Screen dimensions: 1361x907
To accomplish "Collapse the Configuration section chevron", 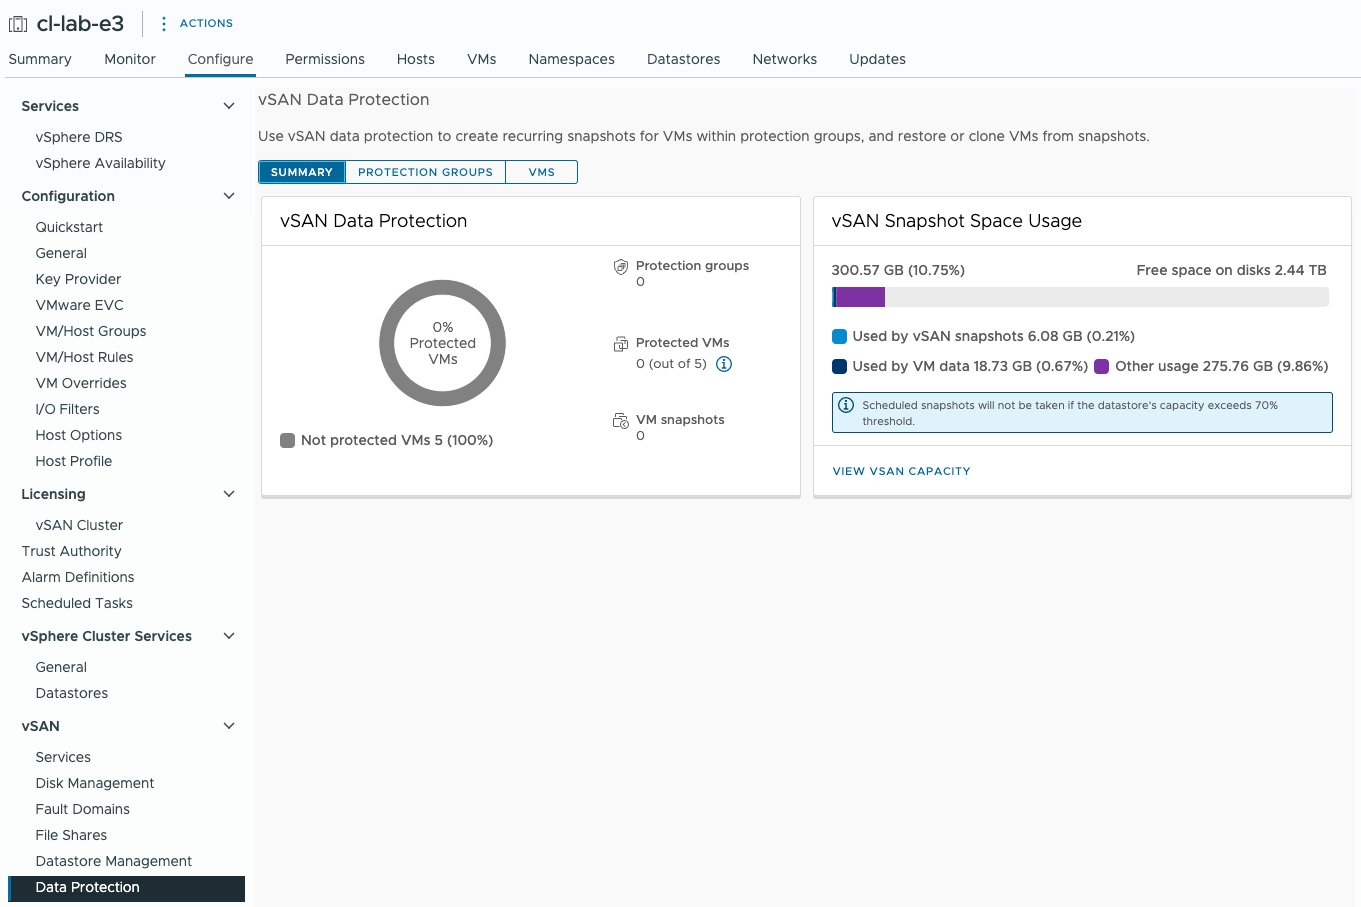I will (229, 196).
